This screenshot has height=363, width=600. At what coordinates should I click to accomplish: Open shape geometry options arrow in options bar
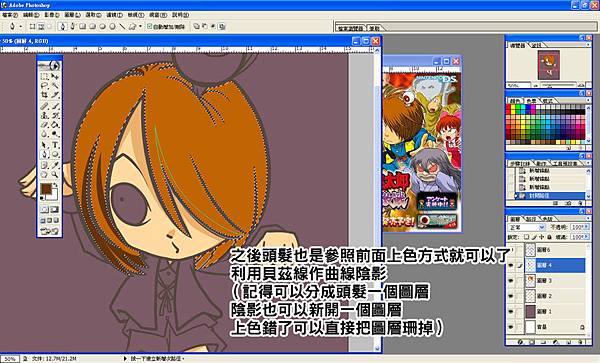[x=140, y=26]
